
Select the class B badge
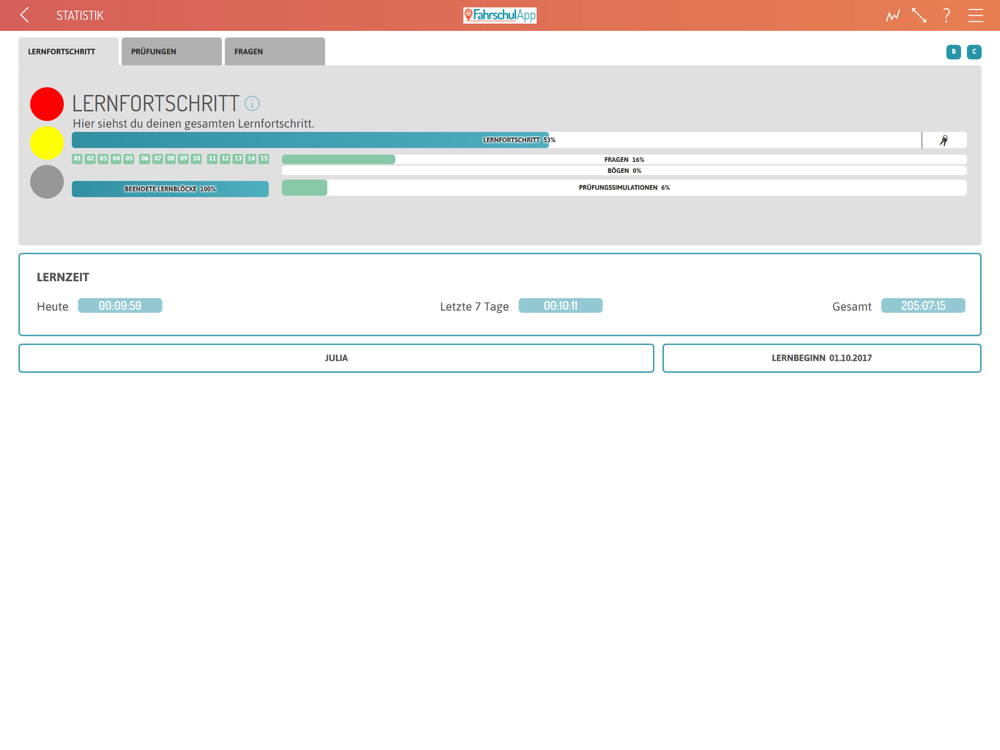(x=953, y=52)
